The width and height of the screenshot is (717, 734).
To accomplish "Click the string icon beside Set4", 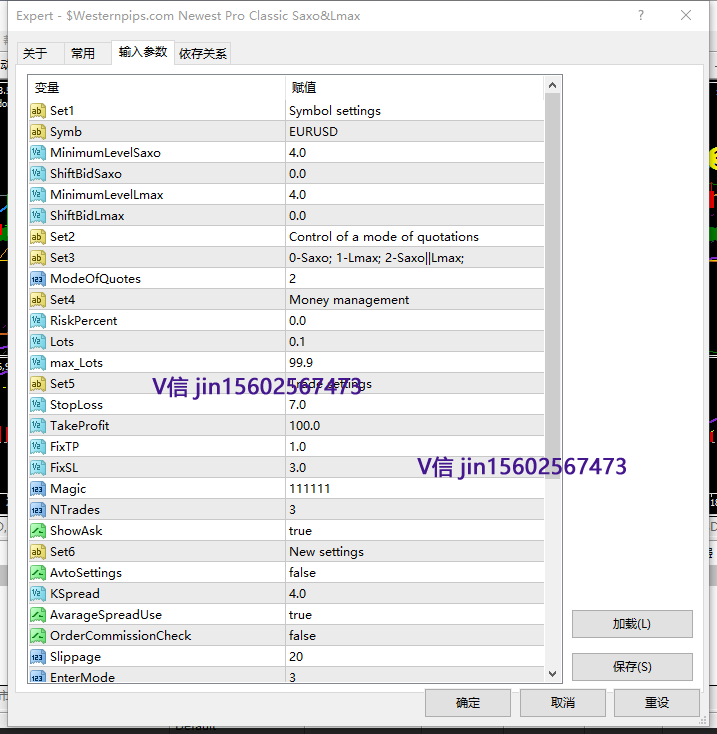I will pos(38,300).
